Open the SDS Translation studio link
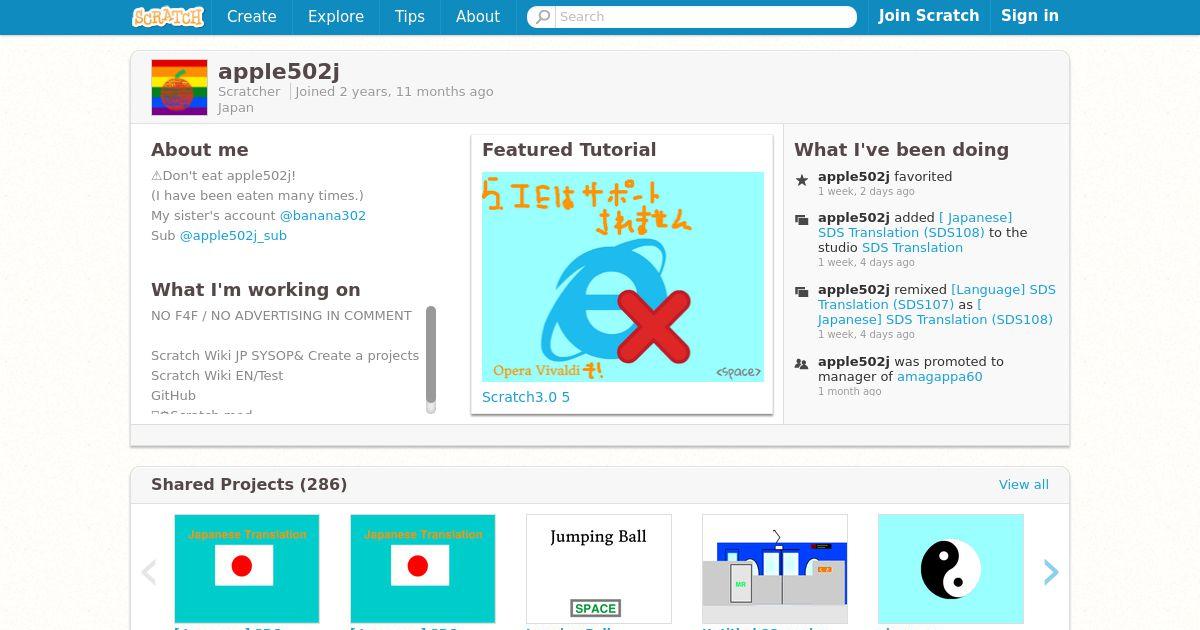Screen dimensions: 1200x630 click(912, 248)
